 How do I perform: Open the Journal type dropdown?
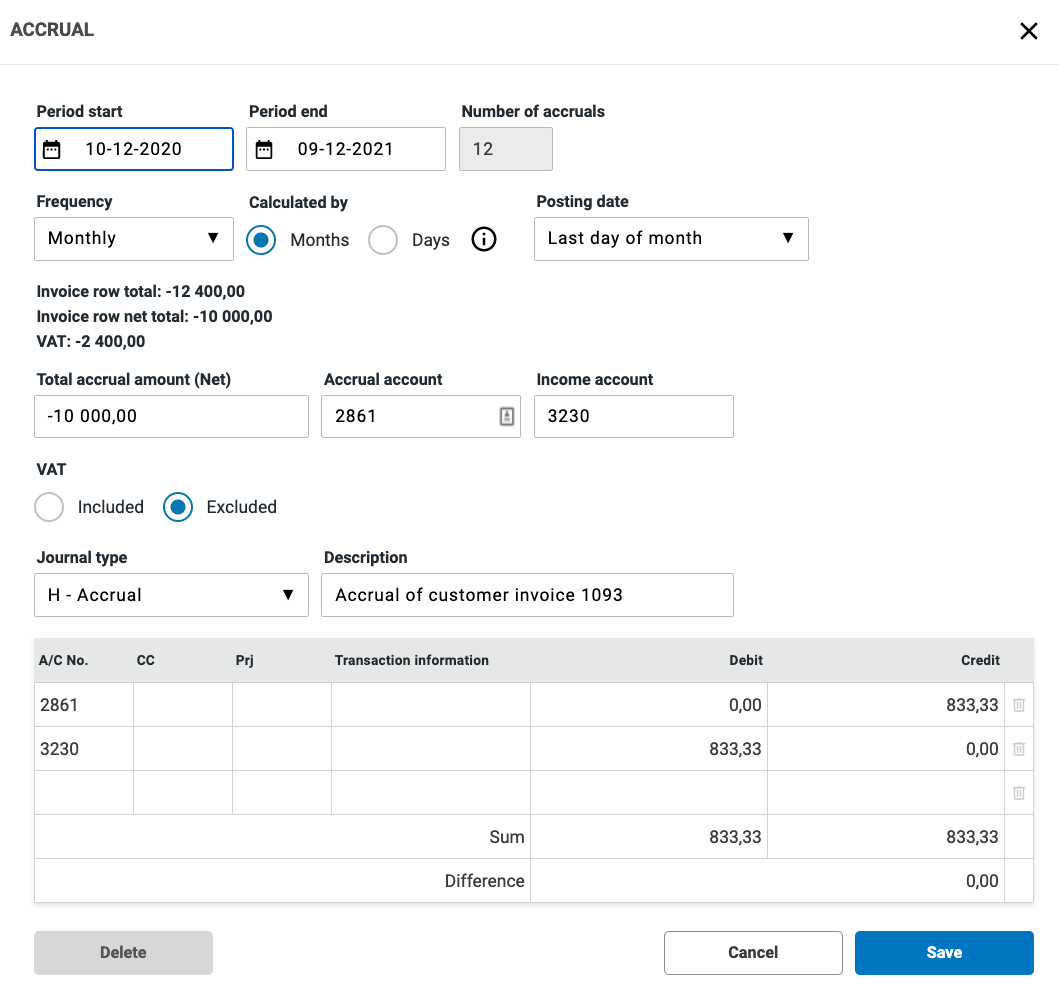tap(171, 595)
